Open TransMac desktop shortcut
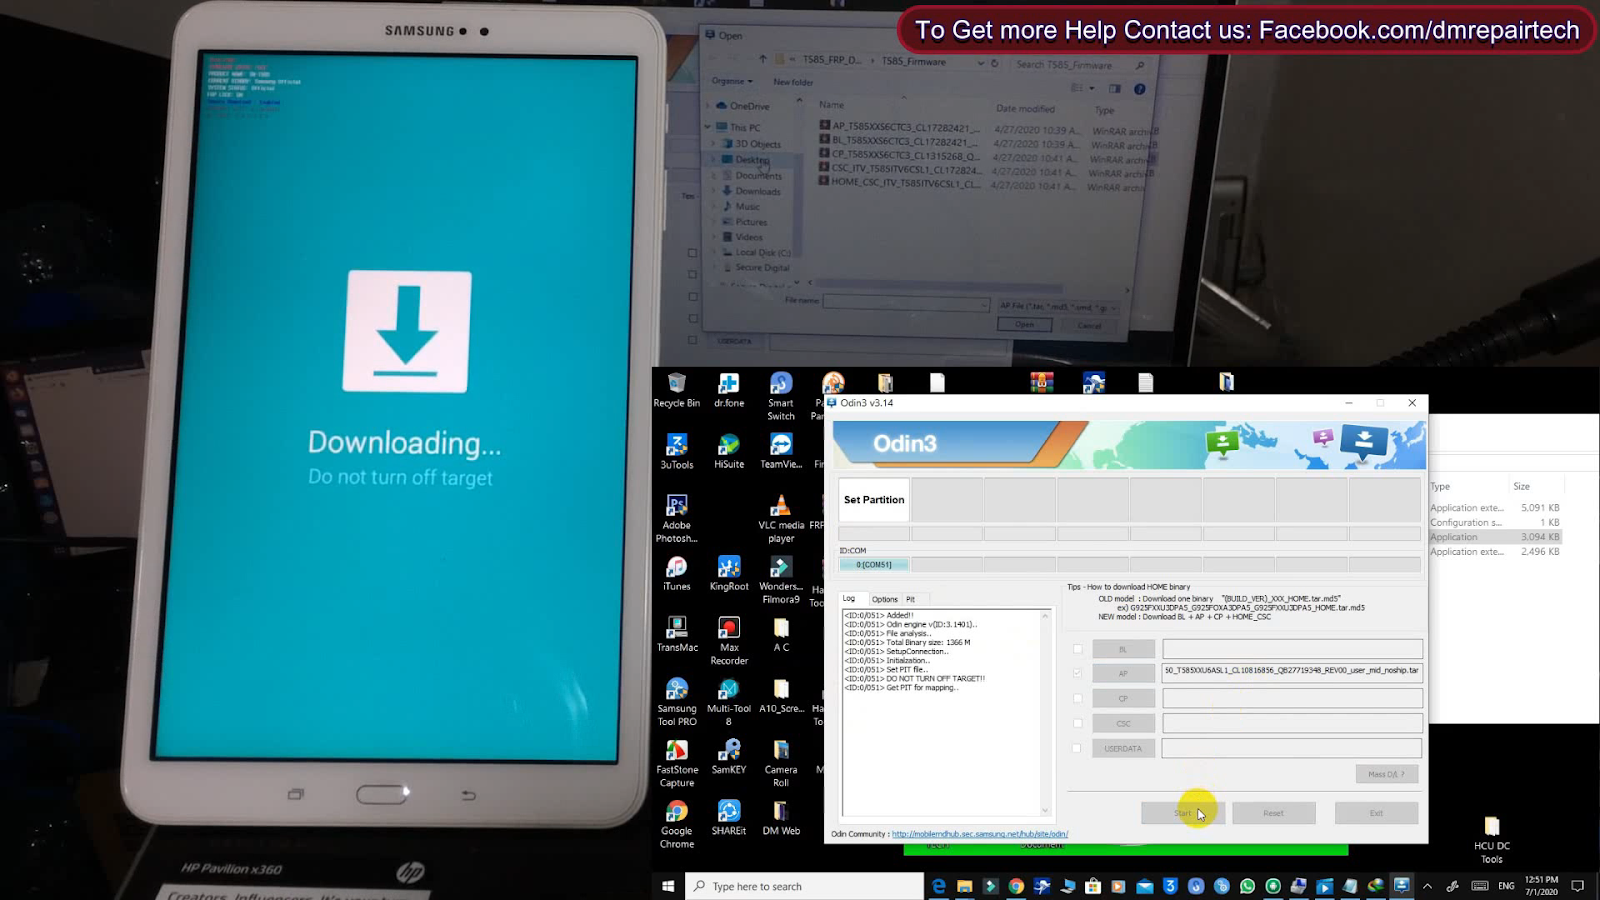1600x900 pixels. [x=677, y=635]
